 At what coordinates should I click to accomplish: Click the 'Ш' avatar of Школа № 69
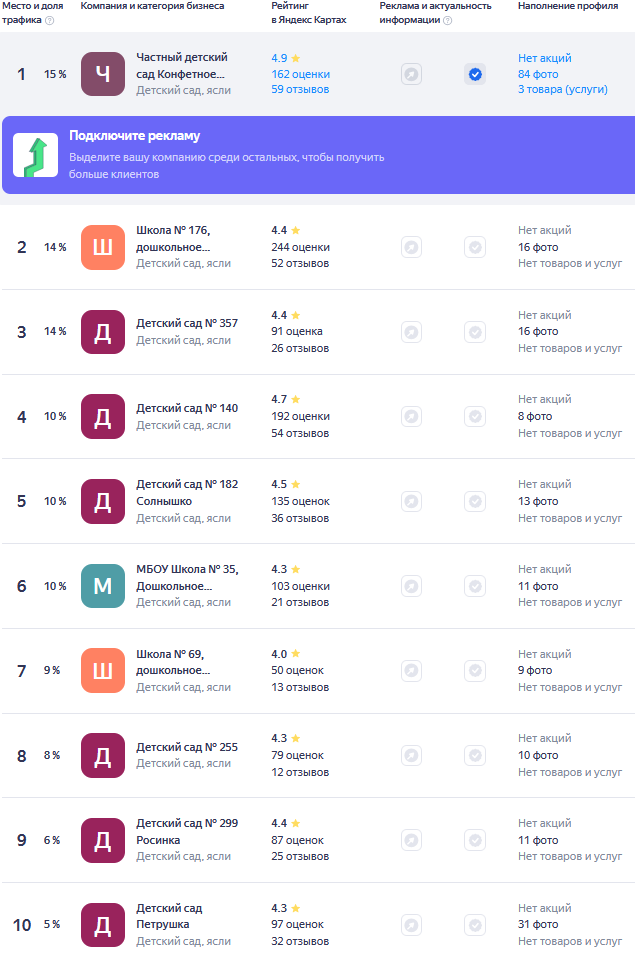tap(103, 670)
